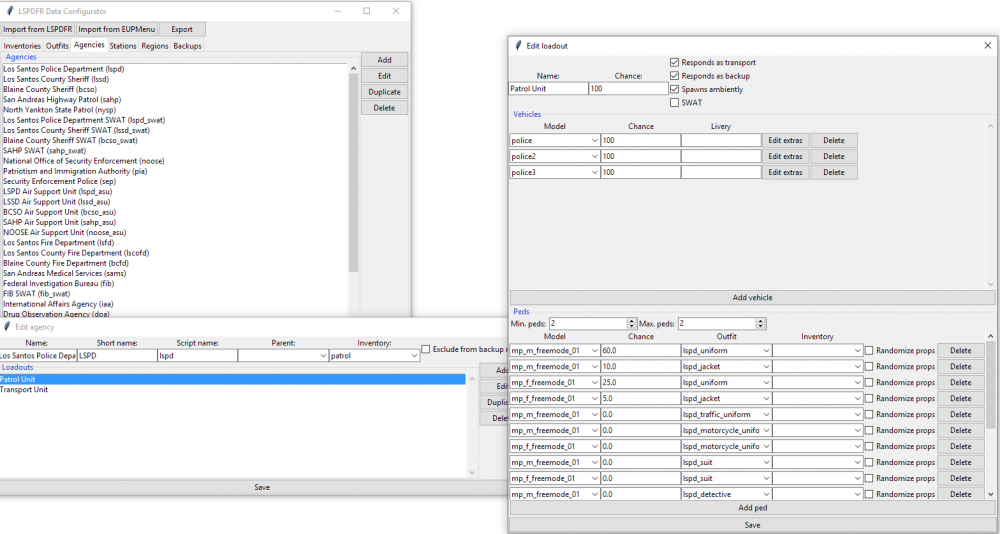Viewport: 1000px width, 534px height.
Task: Increase Min. peds with the up arrow
Action: (x=632, y=321)
